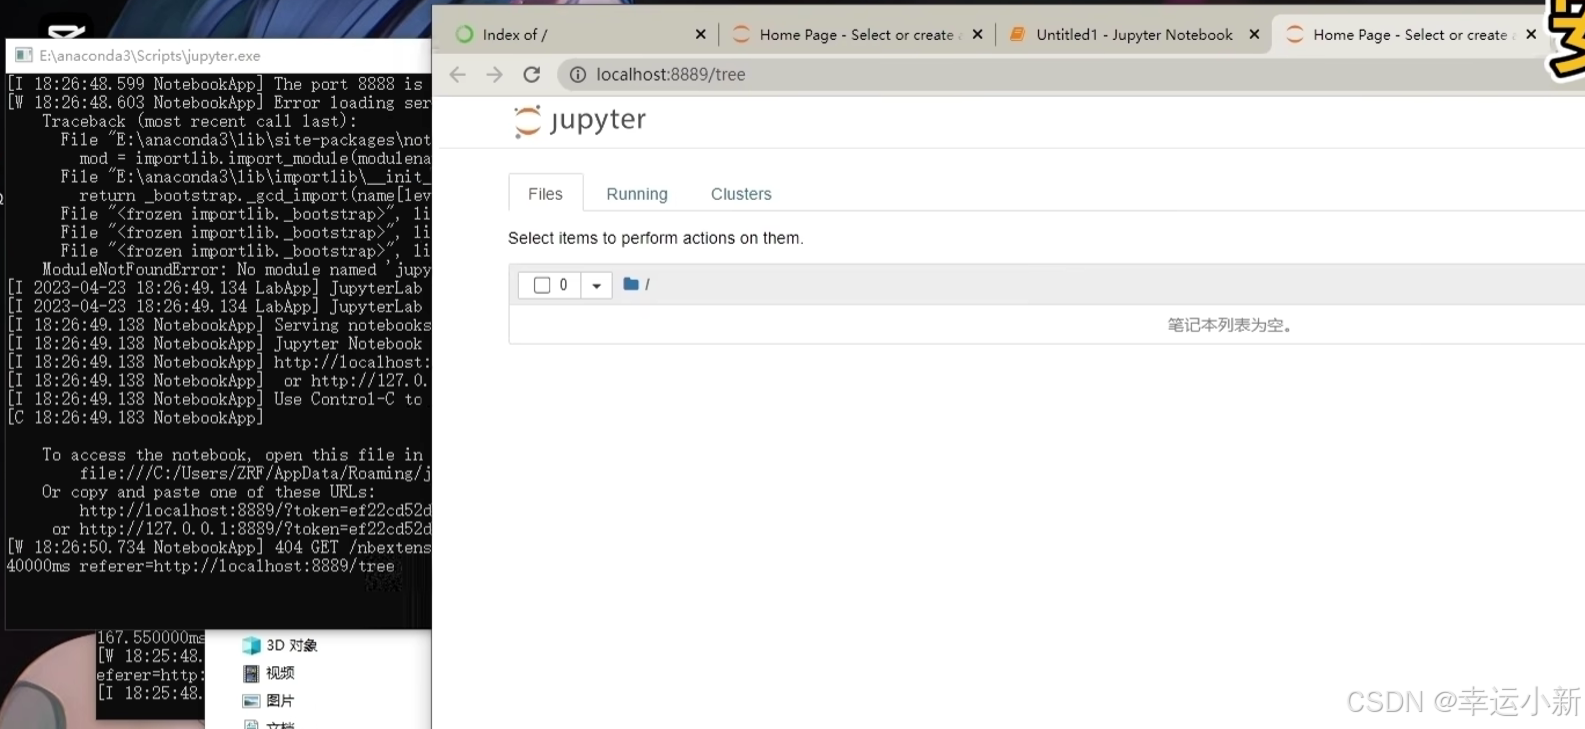
Task: Reload the localhost:8889 page
Action: [532, 75]
